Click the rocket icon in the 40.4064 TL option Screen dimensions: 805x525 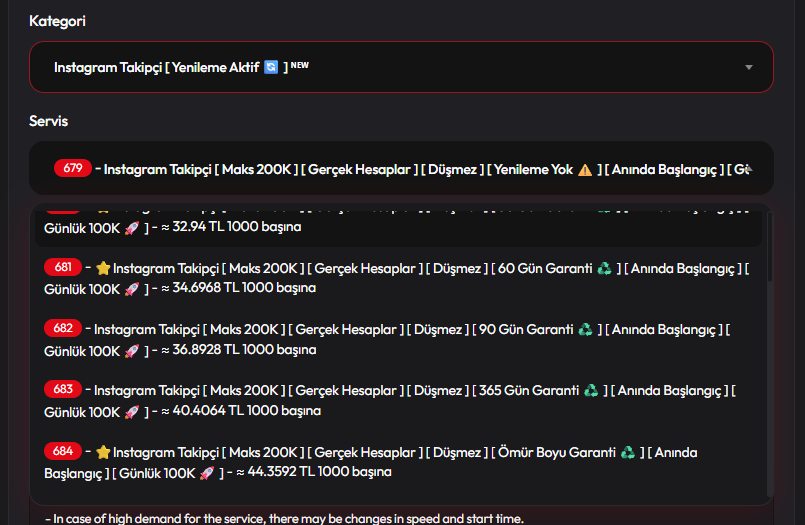coord(131,411)
